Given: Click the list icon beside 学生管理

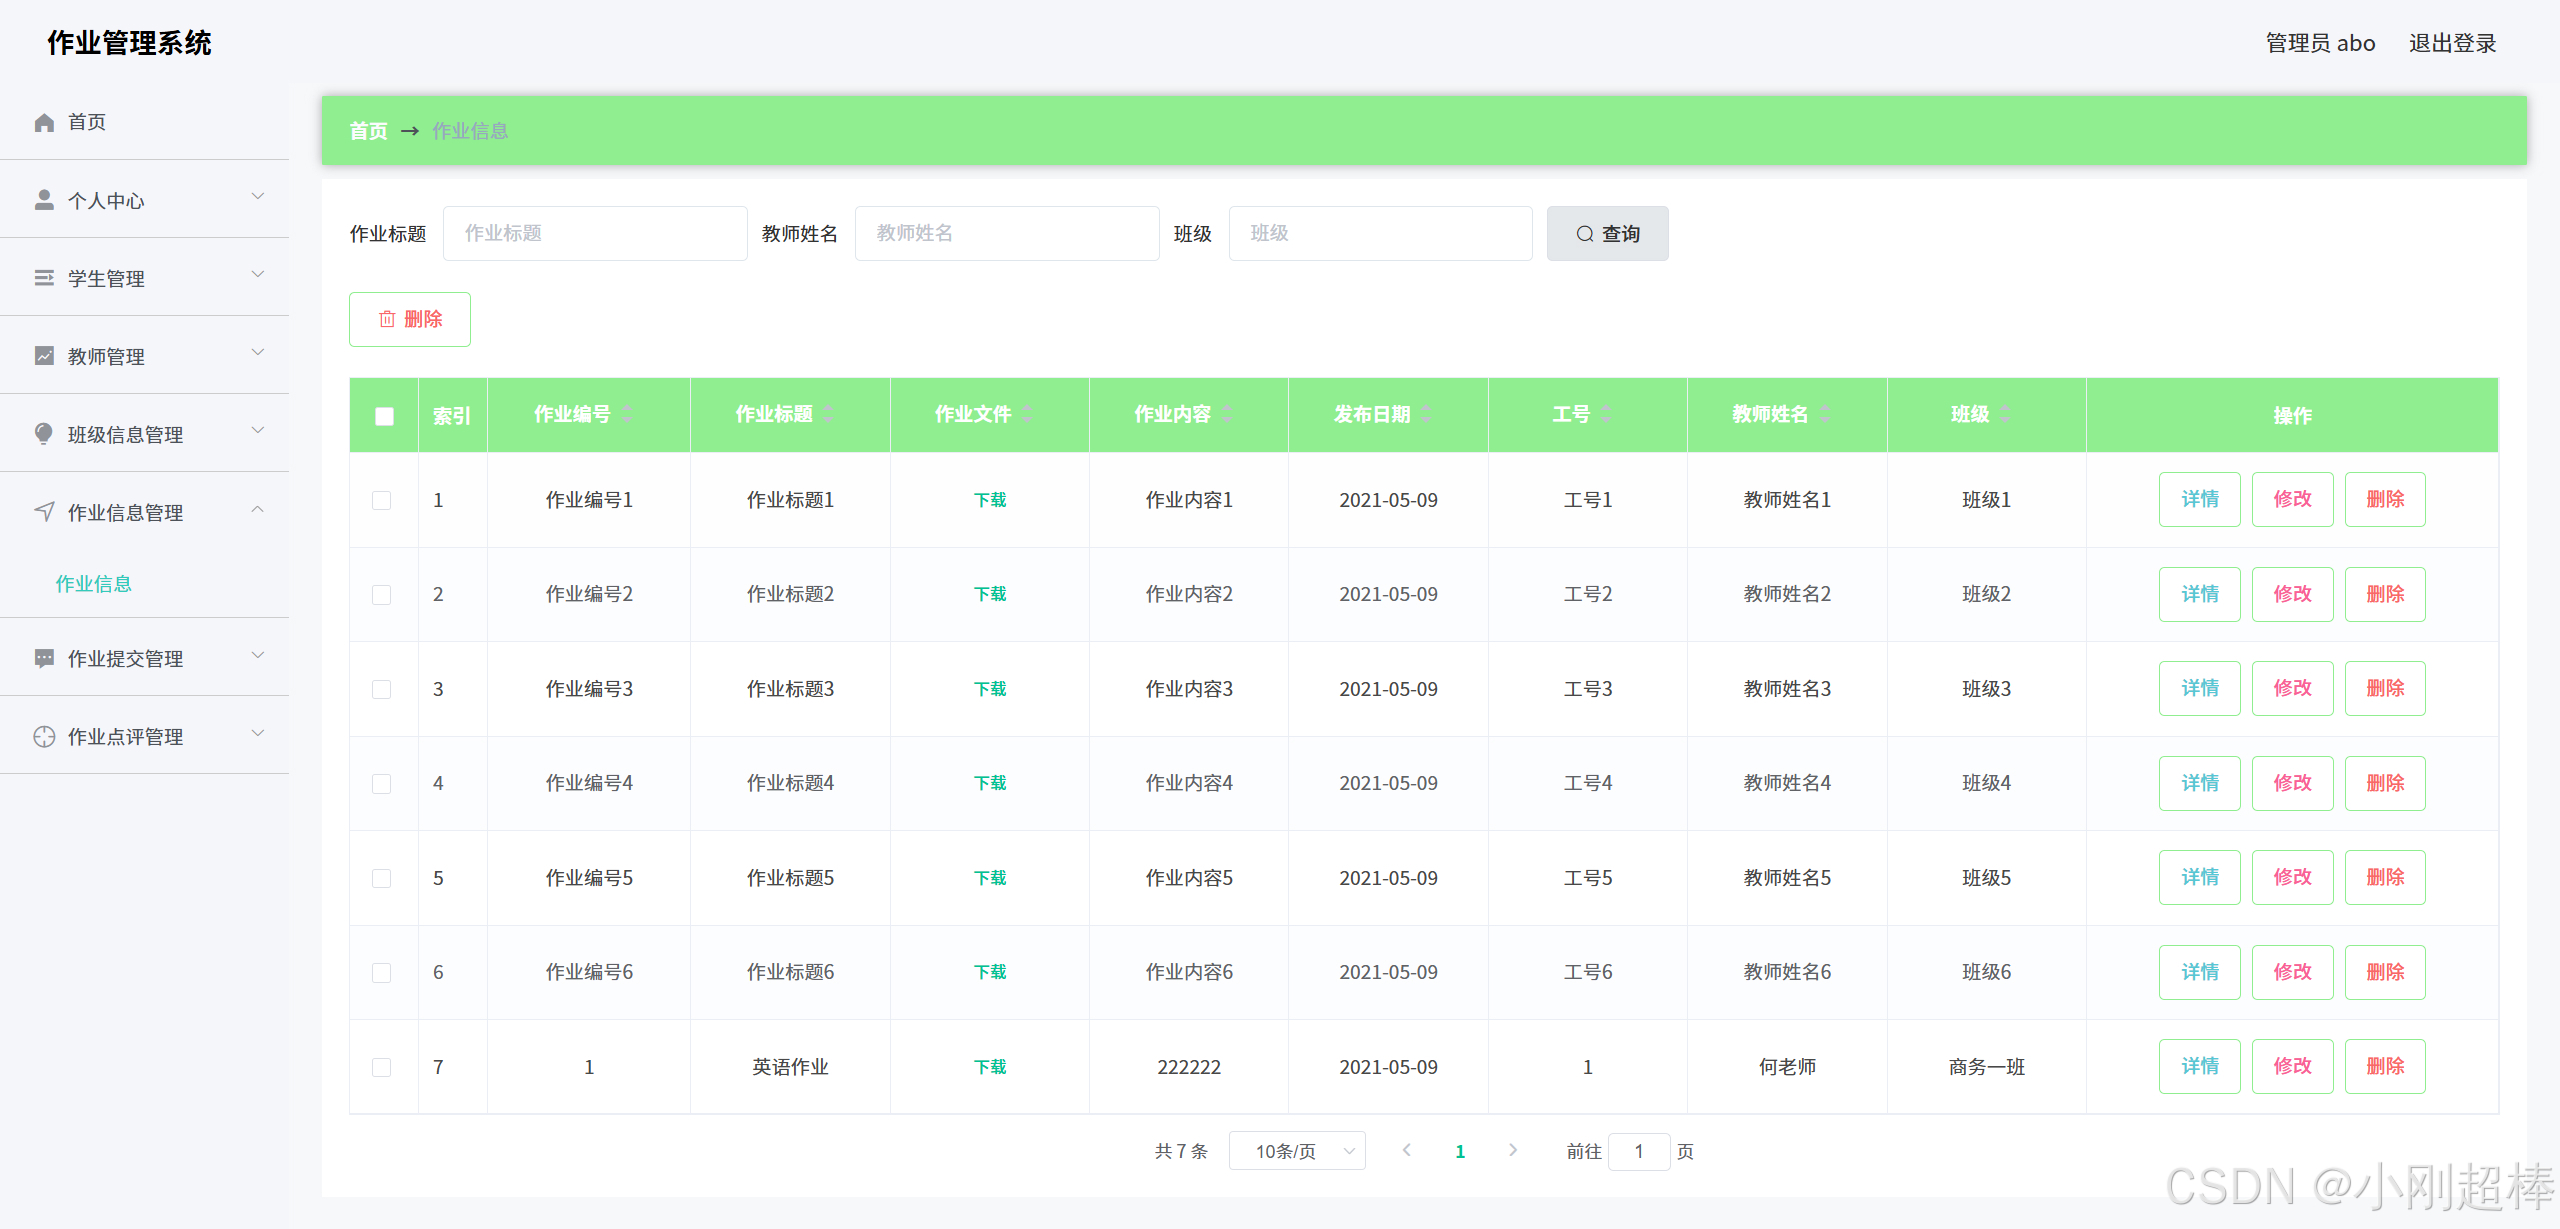Looking at the screenshot, I should click(x=44, y=278).
